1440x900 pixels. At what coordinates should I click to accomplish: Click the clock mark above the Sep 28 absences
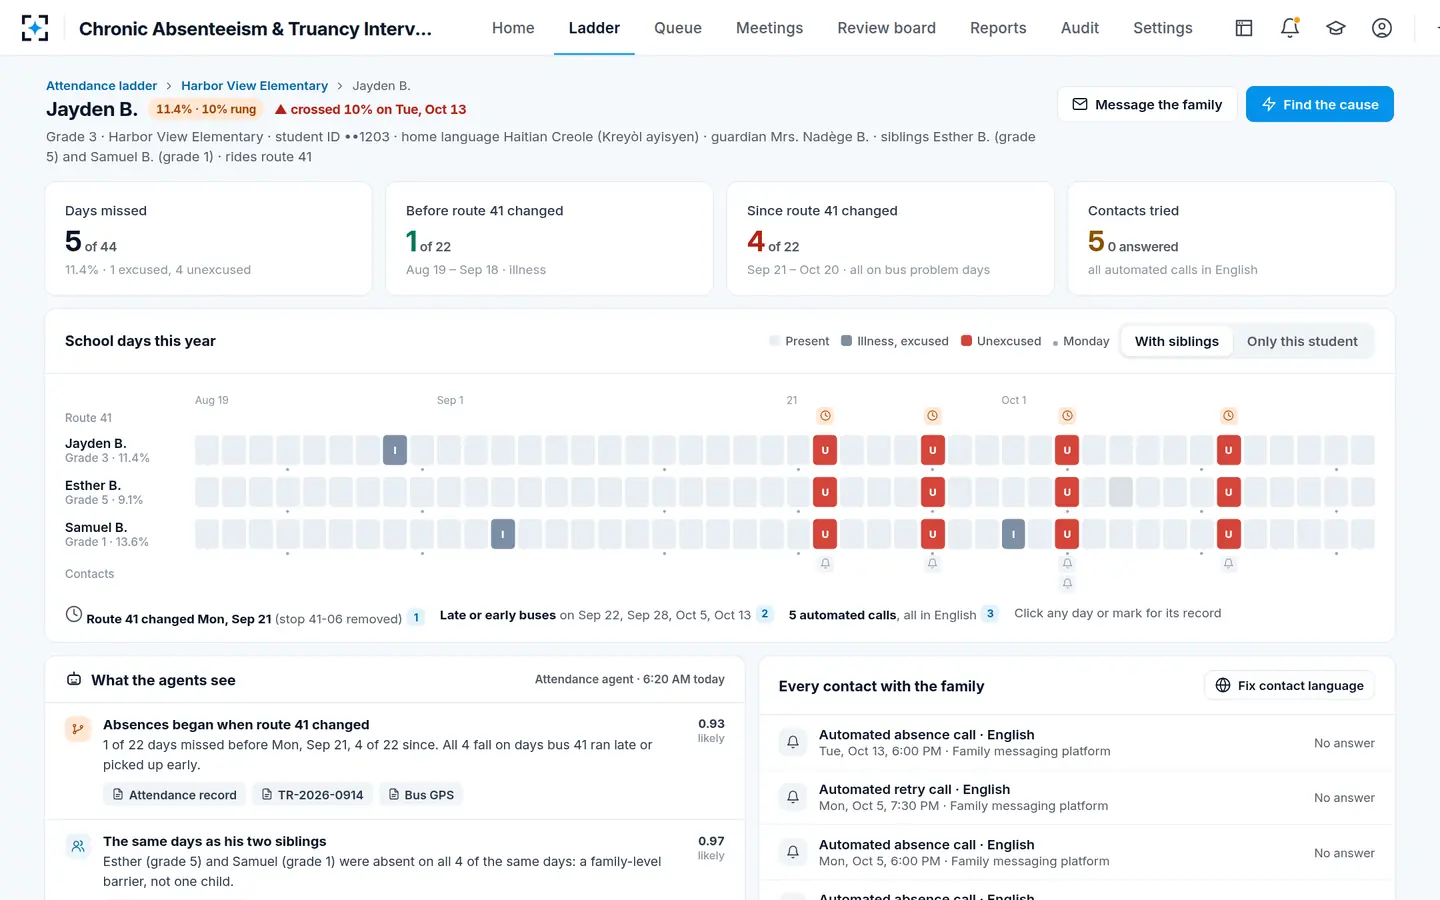(x=933, y=416)
